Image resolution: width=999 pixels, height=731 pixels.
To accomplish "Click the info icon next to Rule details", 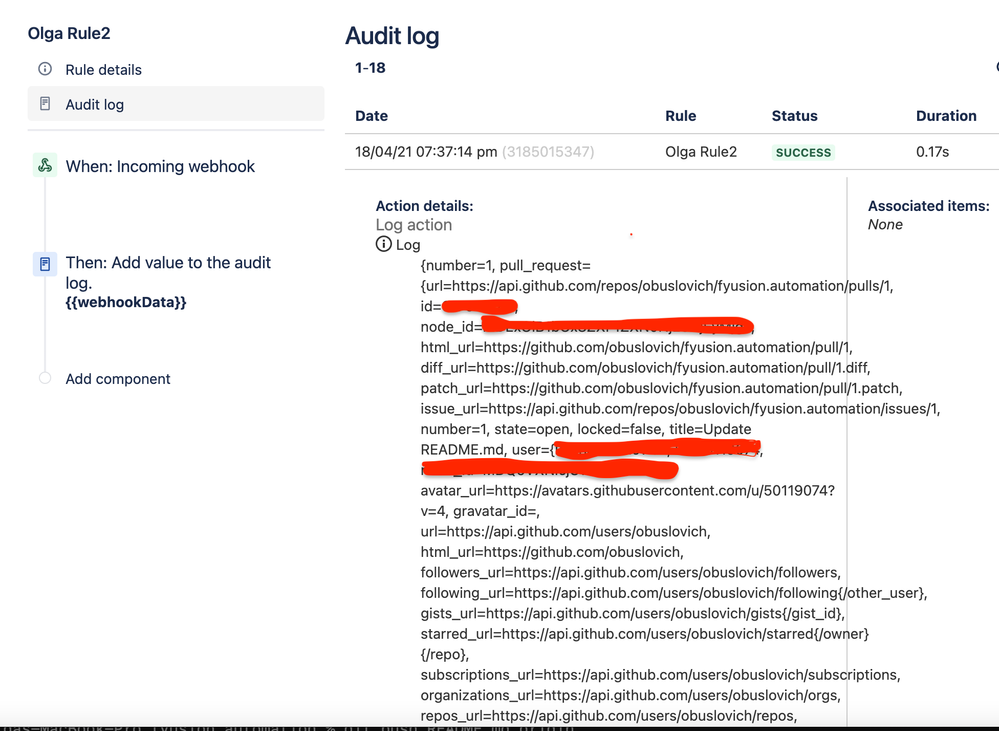I will pyautogui.click(x=45, y=69).
